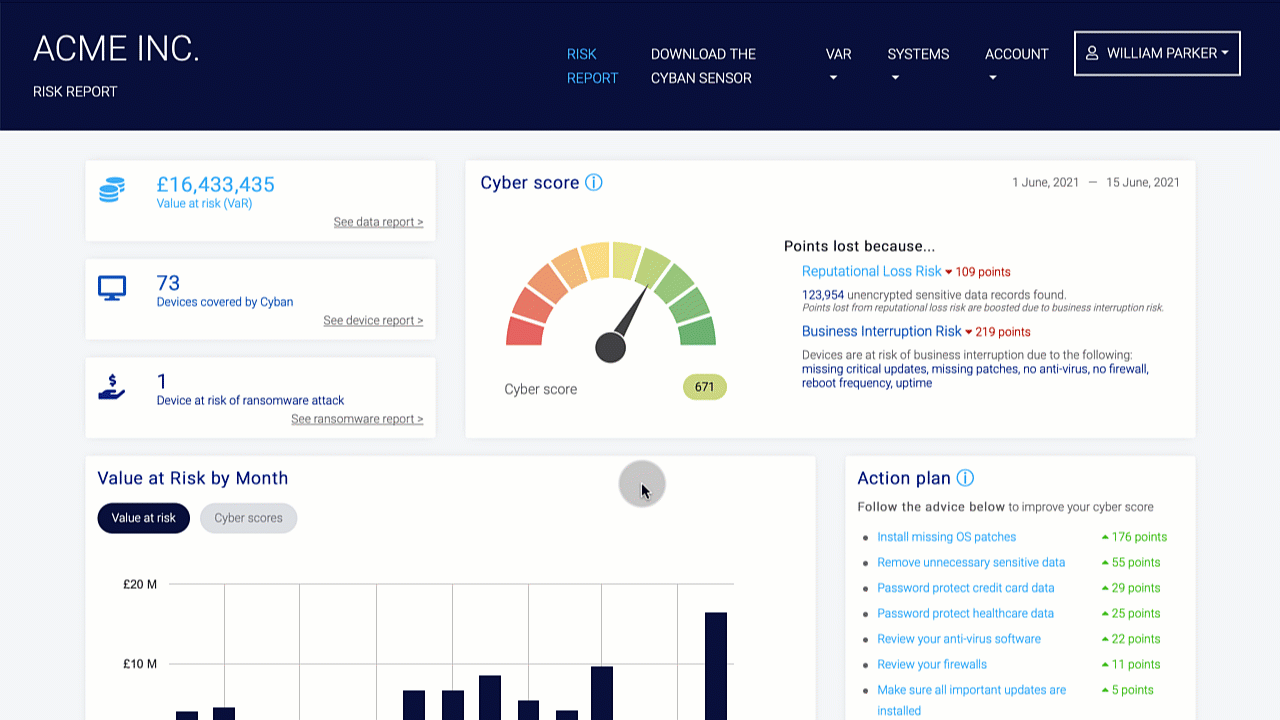Click the tallest bar in the chart

716,665
